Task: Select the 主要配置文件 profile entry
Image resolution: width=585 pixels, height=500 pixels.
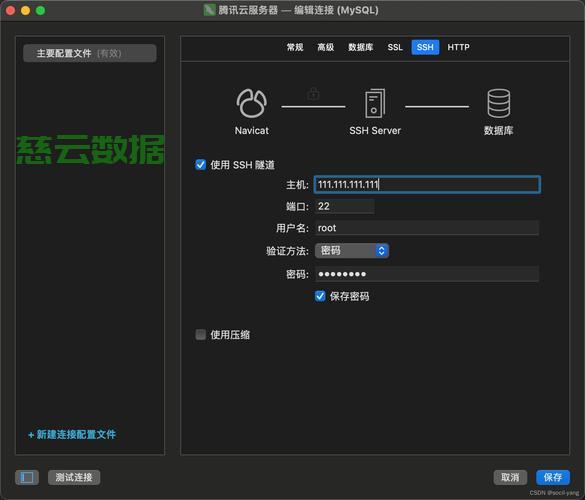Action: (x=90, y=53)
